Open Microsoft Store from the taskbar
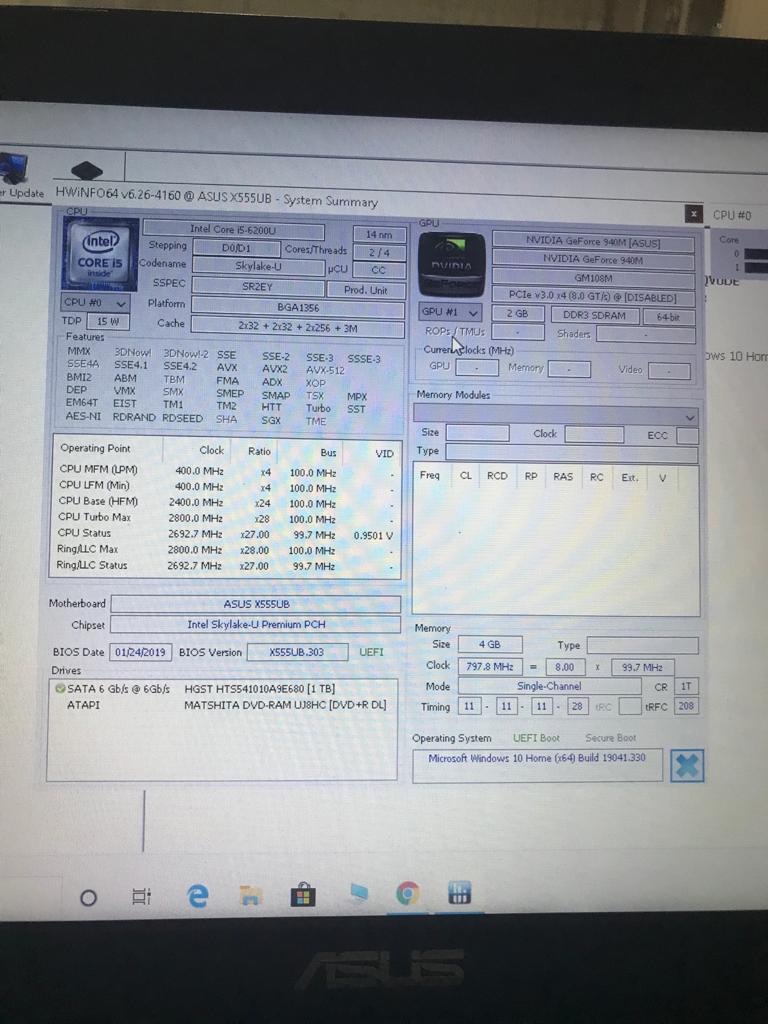 click(303, 895)
